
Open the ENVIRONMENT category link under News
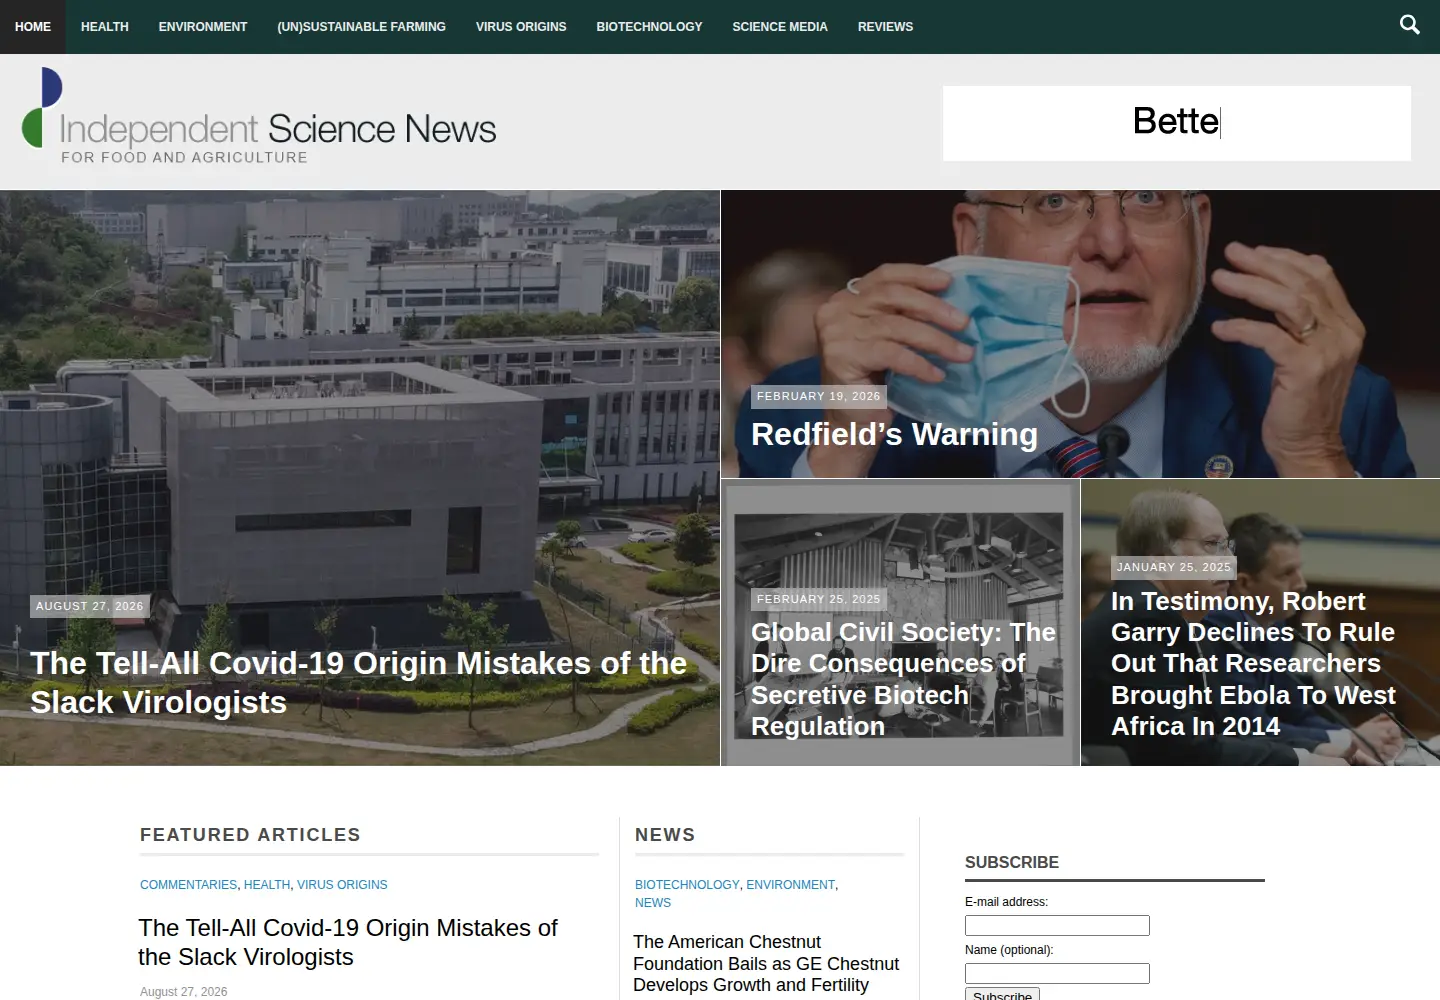tap(790, 885)
